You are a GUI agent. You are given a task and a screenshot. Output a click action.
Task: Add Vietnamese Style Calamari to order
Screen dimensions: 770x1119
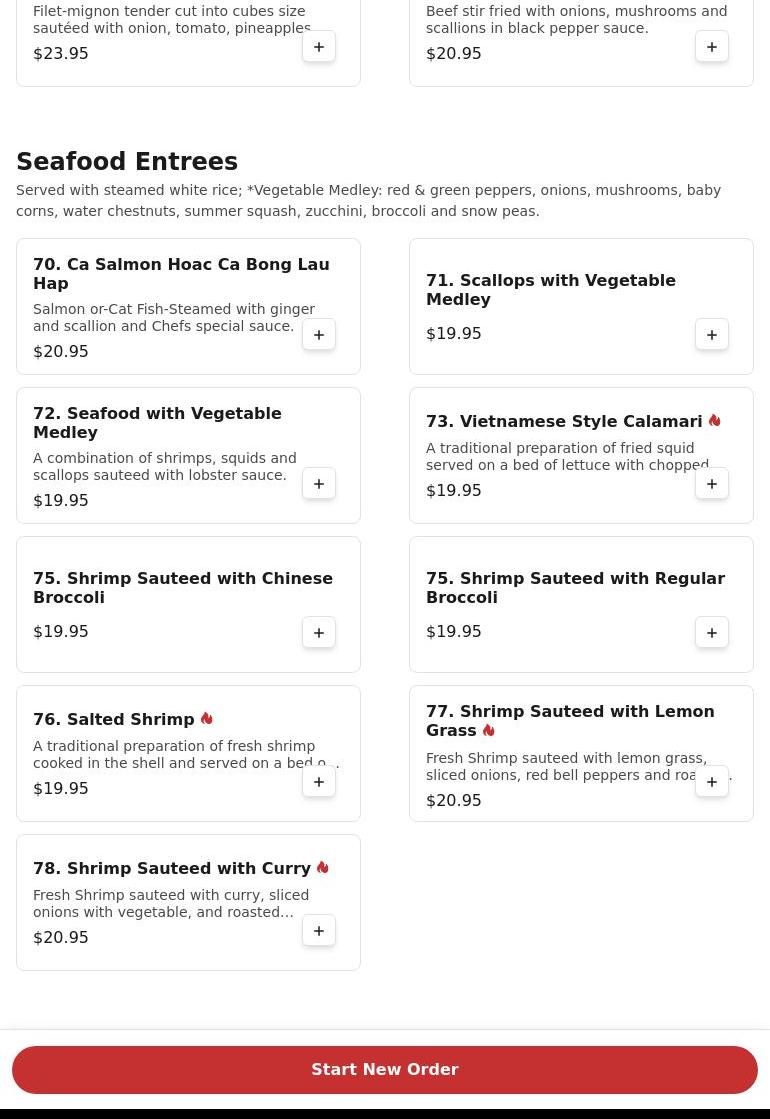tap(711, 484)
